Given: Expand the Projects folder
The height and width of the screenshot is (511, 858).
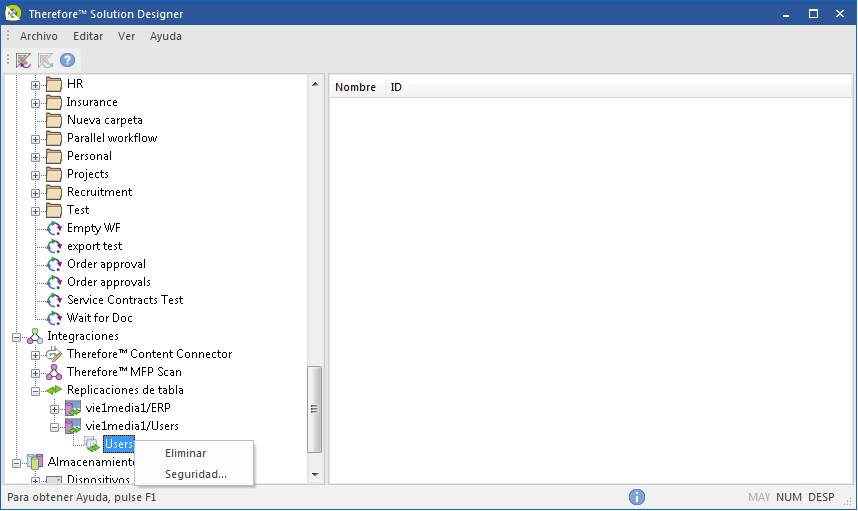Looking at the screenshot, I should tap(35, 176).
